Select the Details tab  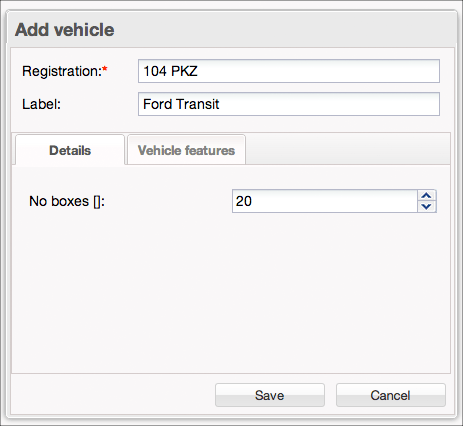click(x=70, y=150)
